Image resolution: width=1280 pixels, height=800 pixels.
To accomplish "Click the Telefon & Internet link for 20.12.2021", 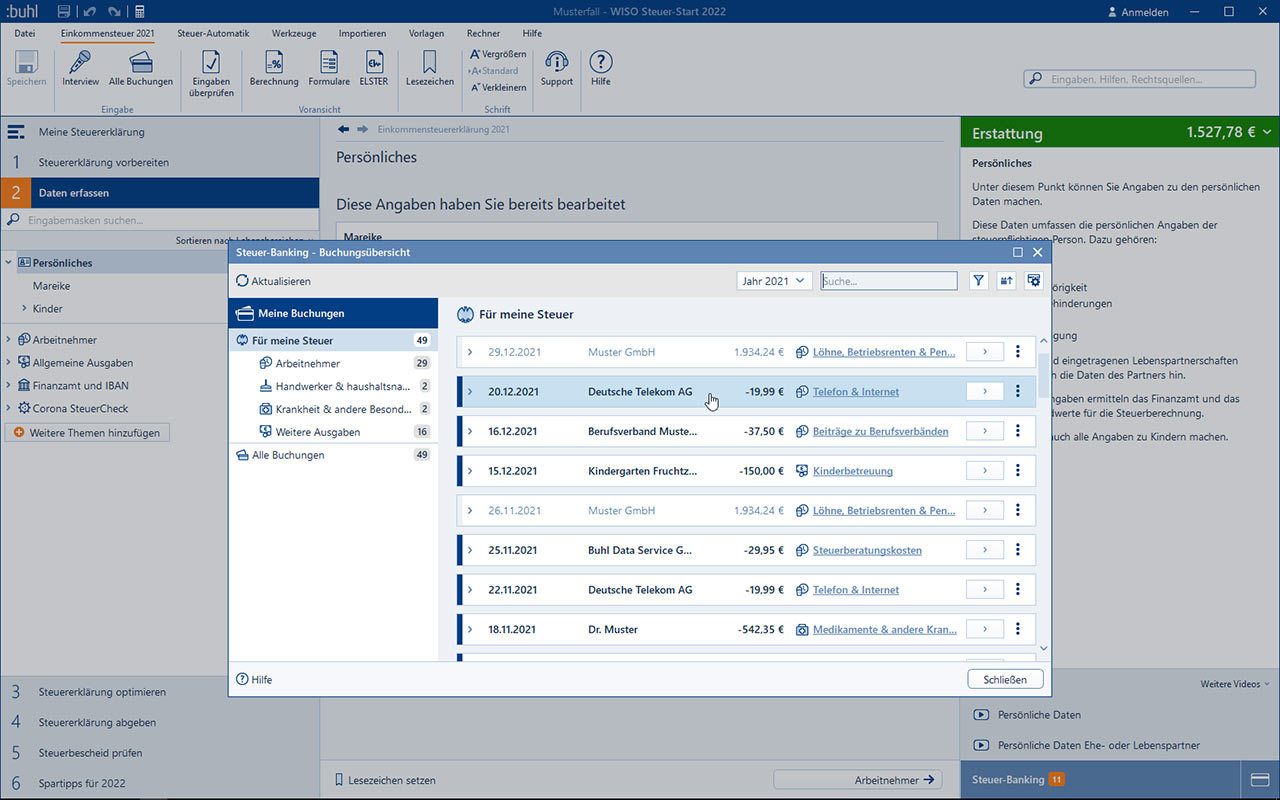I will (855, 392).
